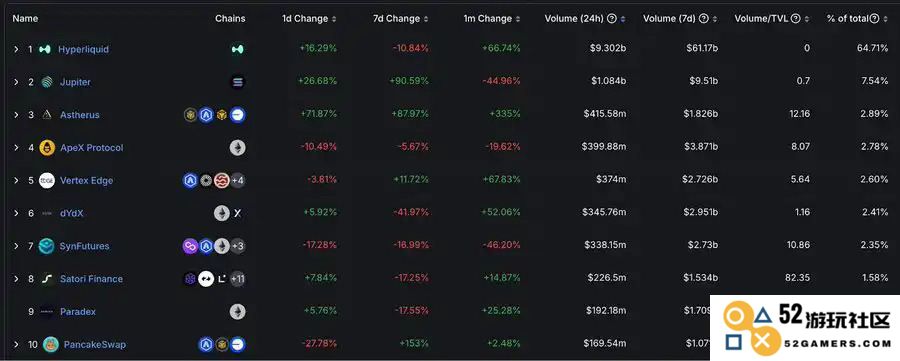Click the help icon beside Volume/TVL
Screen dimensions: 900x361
(x=796, y=18)
